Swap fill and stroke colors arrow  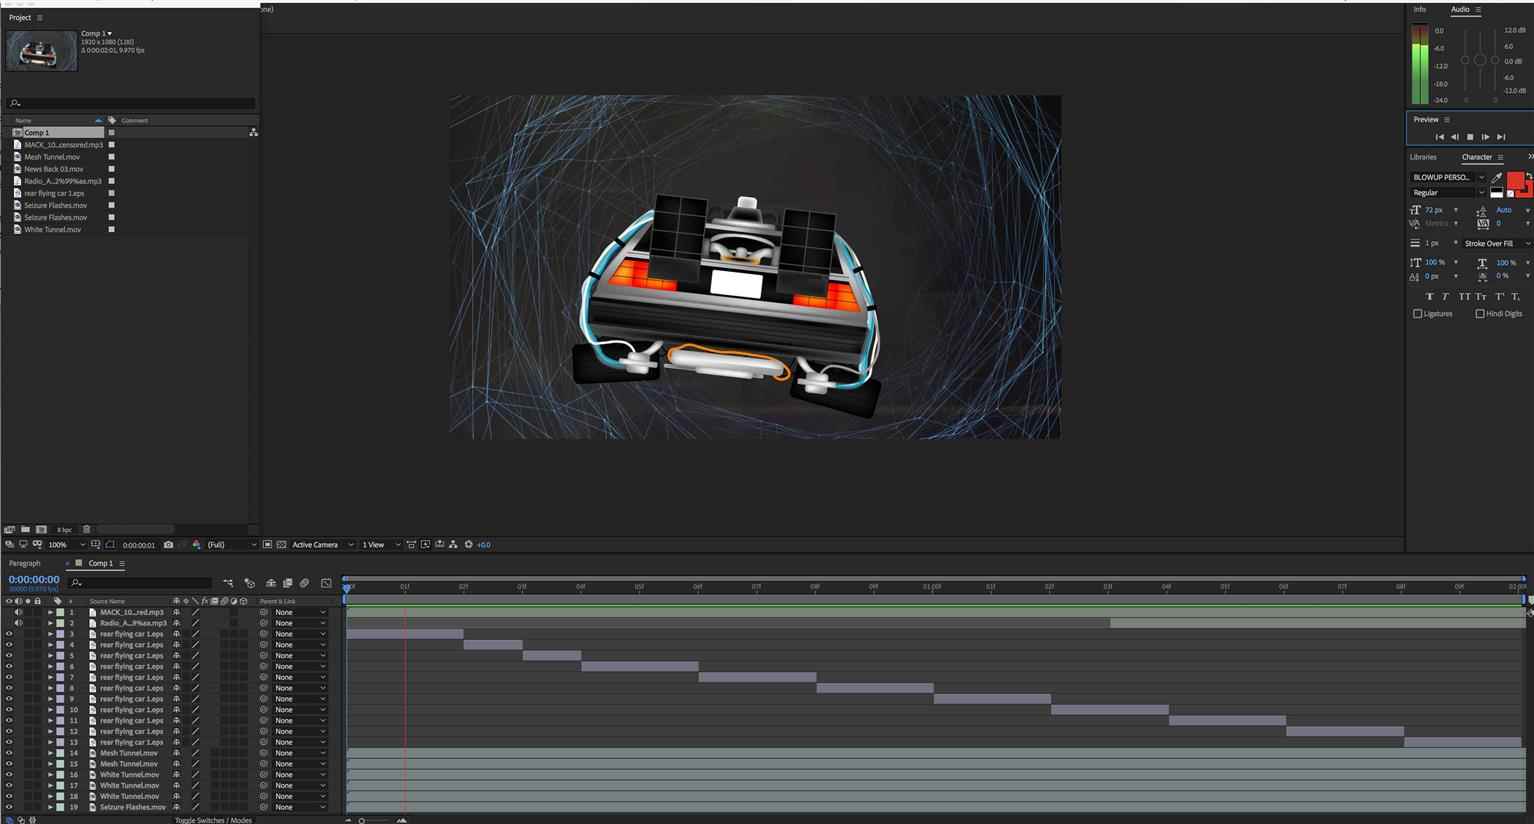coord(1528,176)
